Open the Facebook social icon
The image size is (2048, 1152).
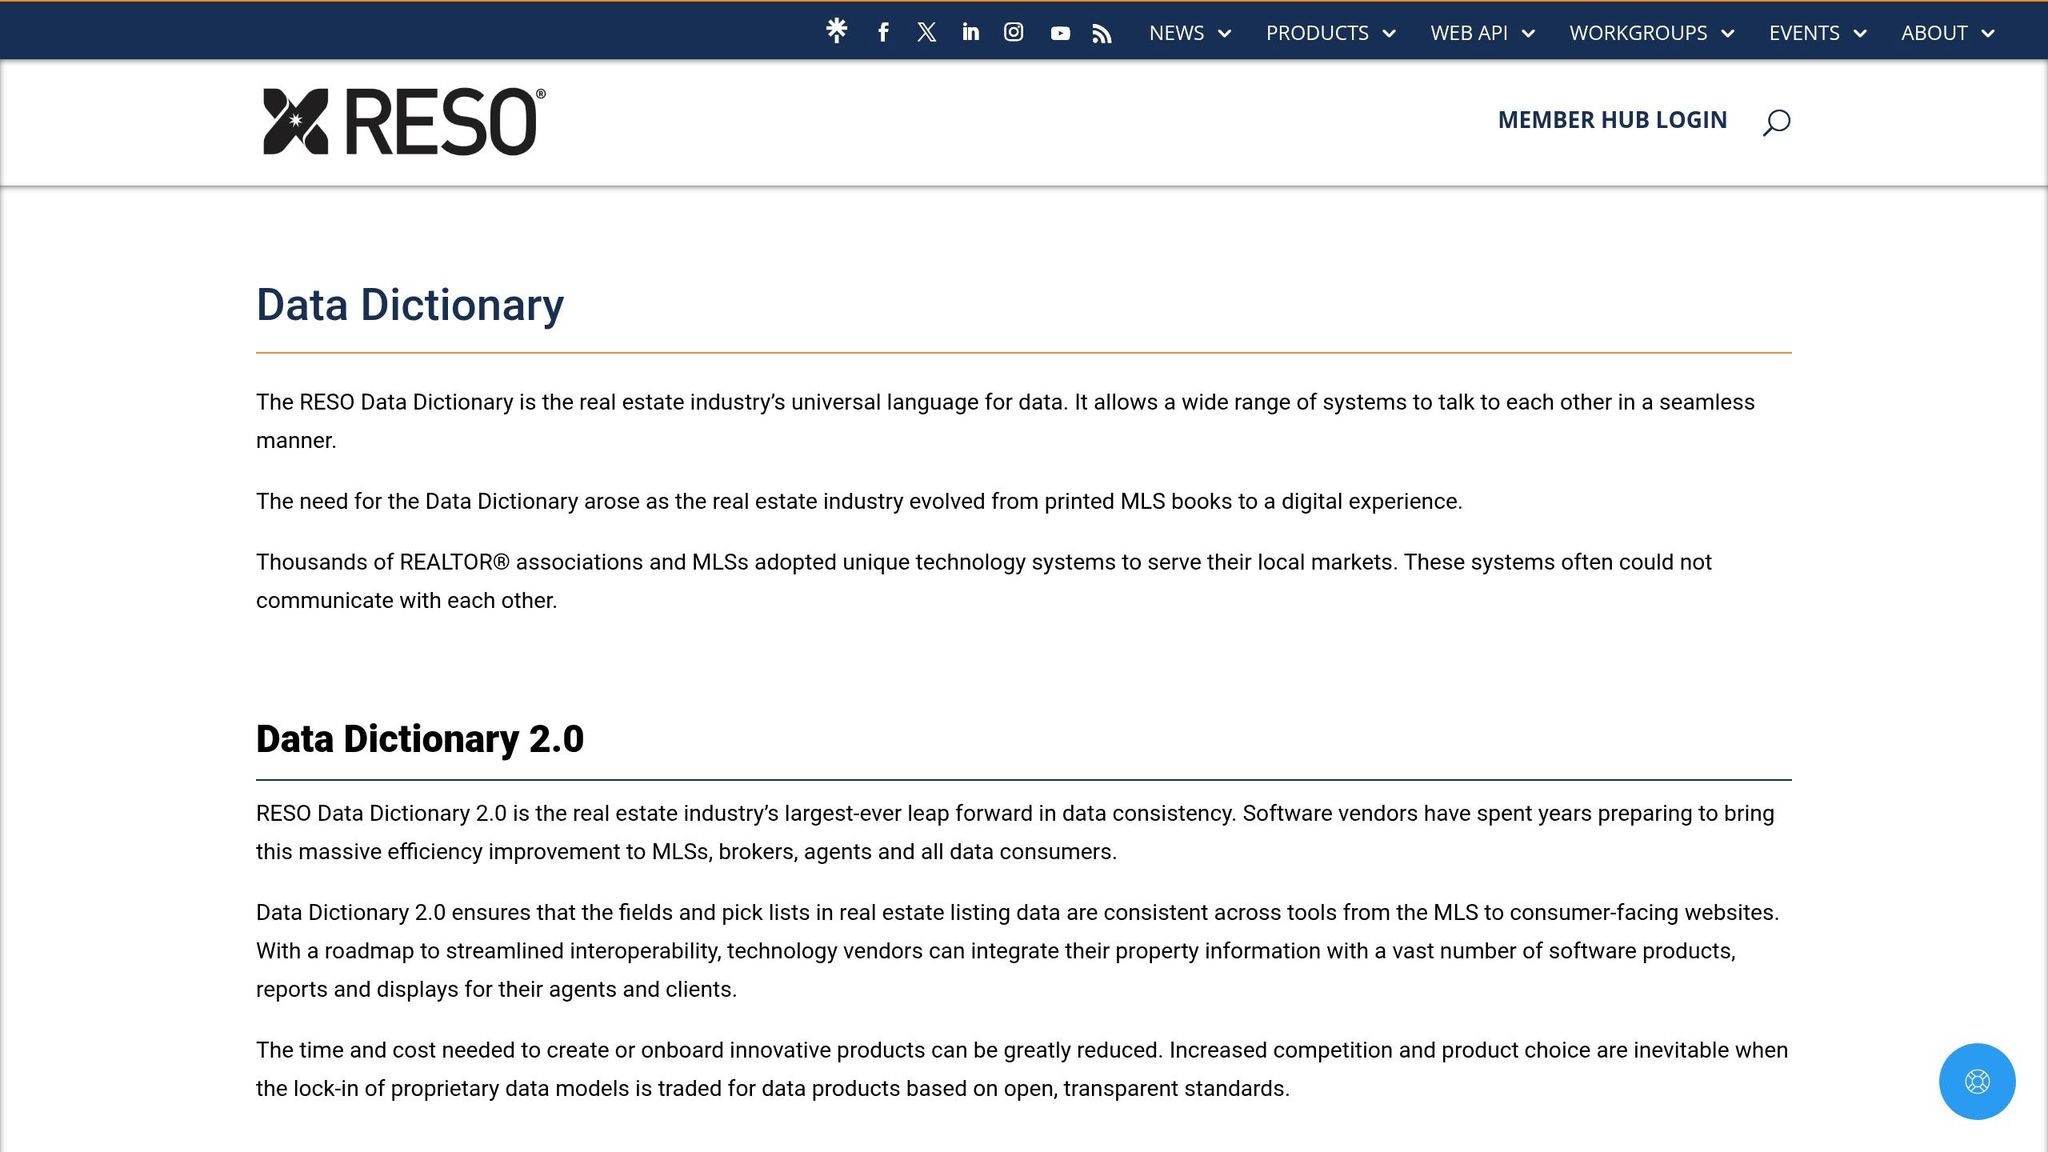(x=883, y=33)
